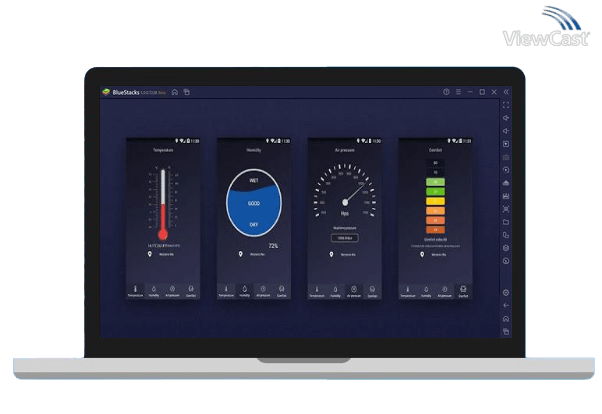This screenshot has width=602, height=414.
Task: Select Humidity tab on the Air pressure screen
Action: click(335, 291)
